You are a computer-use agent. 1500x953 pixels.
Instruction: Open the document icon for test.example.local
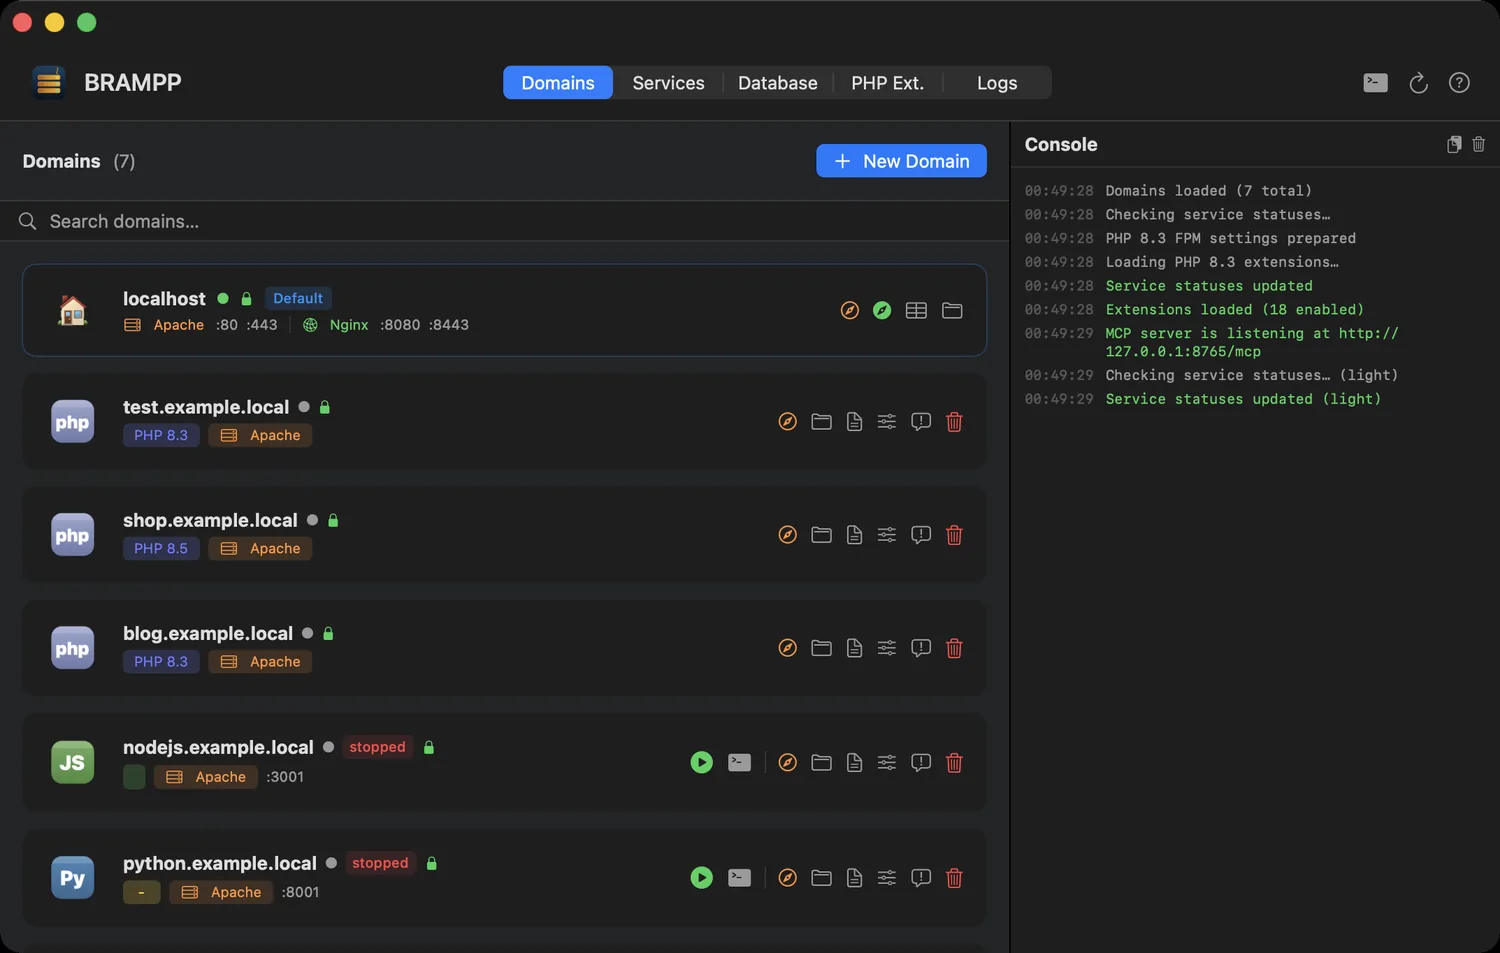pyautogui.click(x=854, y=422)
